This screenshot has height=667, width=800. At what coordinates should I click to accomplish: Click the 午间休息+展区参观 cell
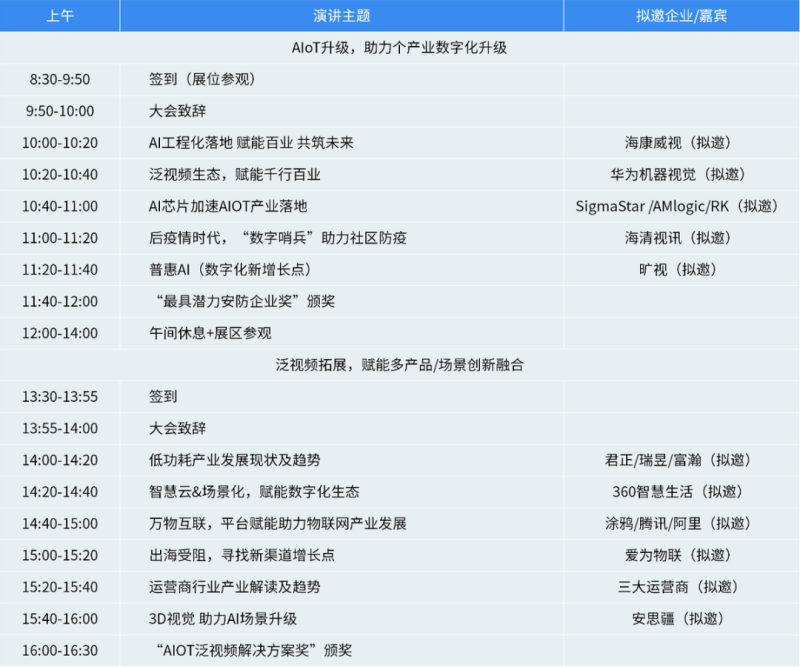pos(210,333)
